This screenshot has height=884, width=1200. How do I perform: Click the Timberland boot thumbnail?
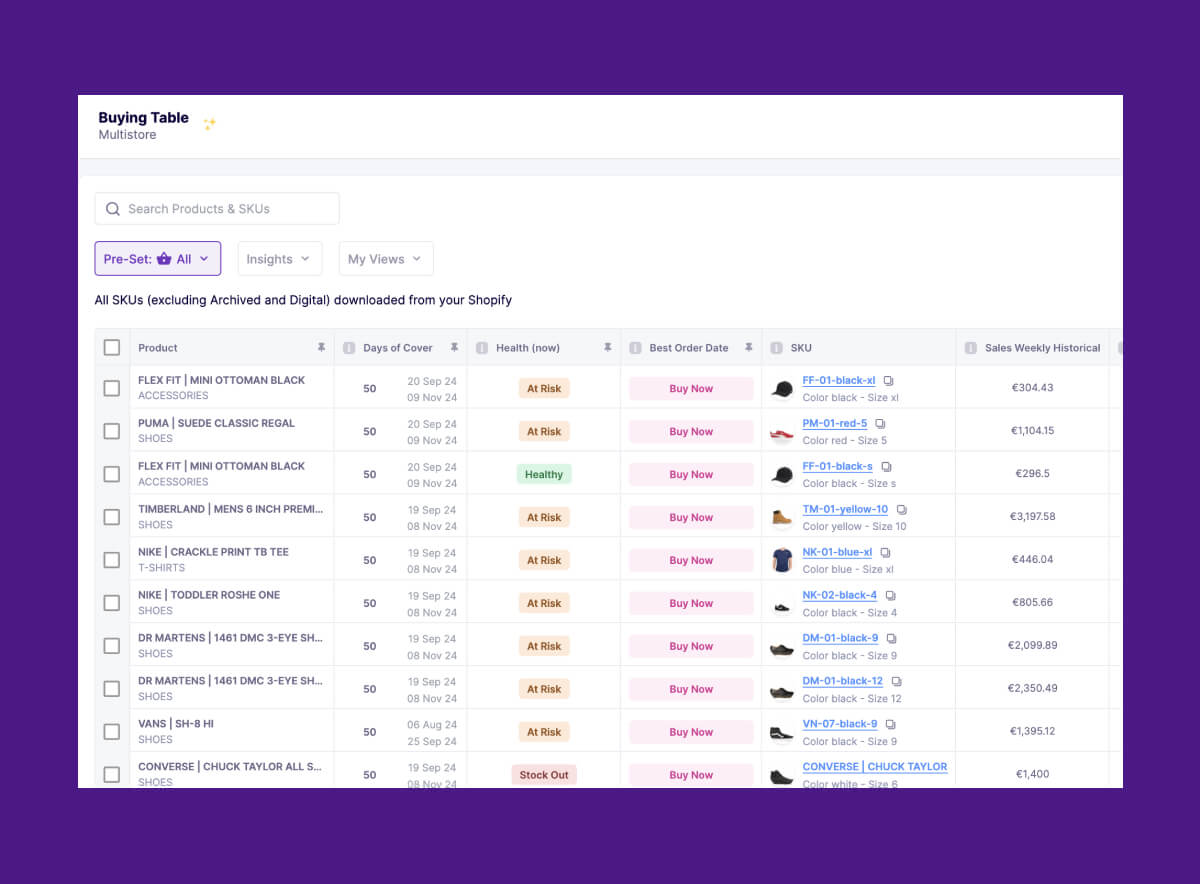point(782,517)
